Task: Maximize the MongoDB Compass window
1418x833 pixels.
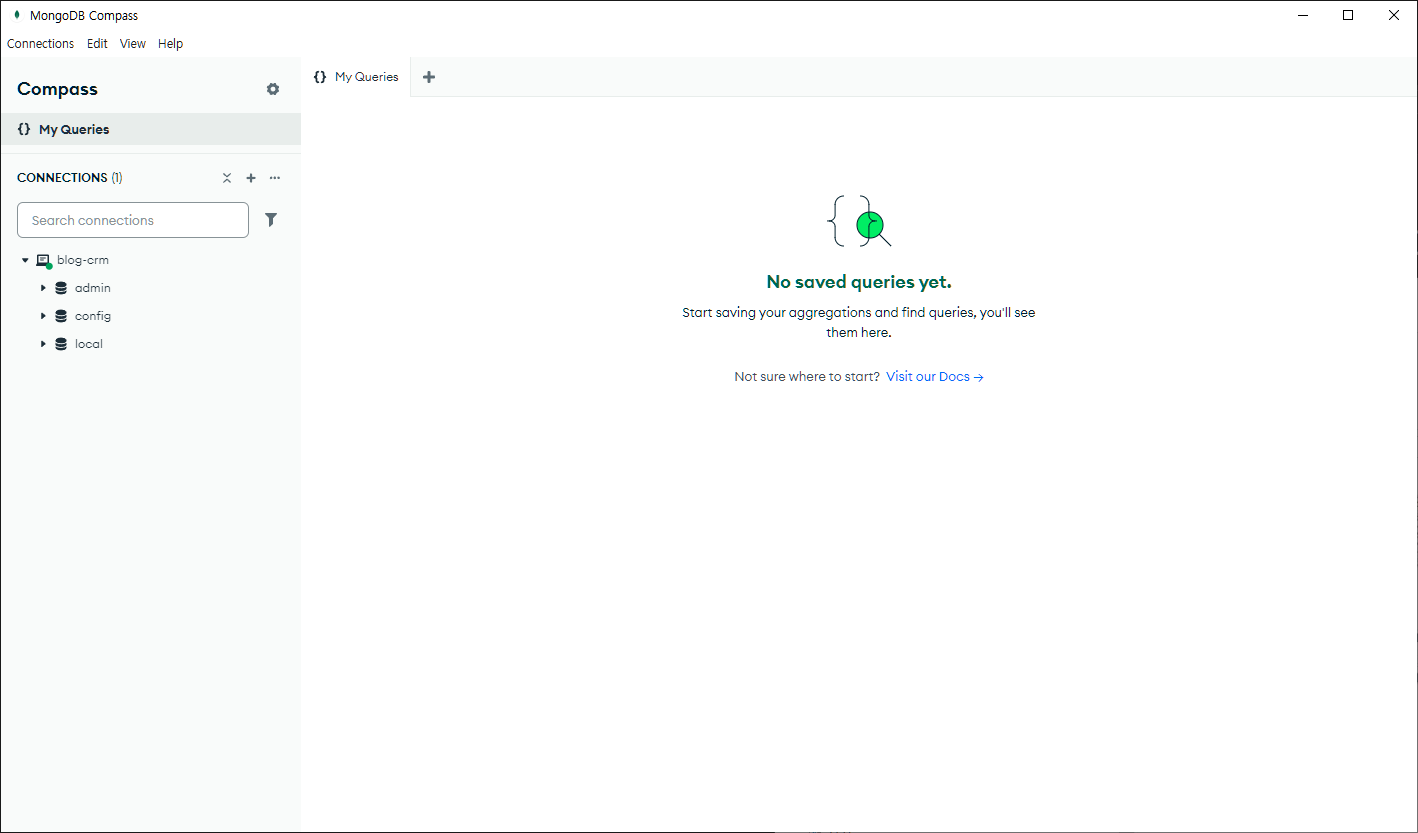Action: 1348,15
